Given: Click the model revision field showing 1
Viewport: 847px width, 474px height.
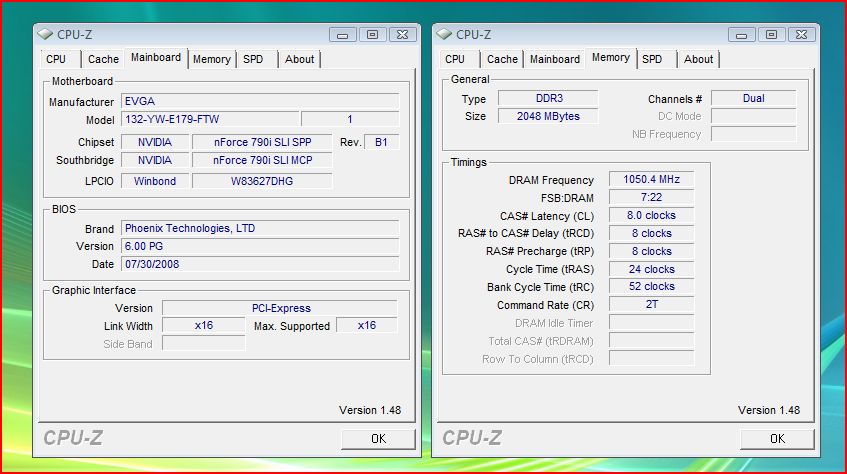Looking at the screenshot, I should click(350, 119).
